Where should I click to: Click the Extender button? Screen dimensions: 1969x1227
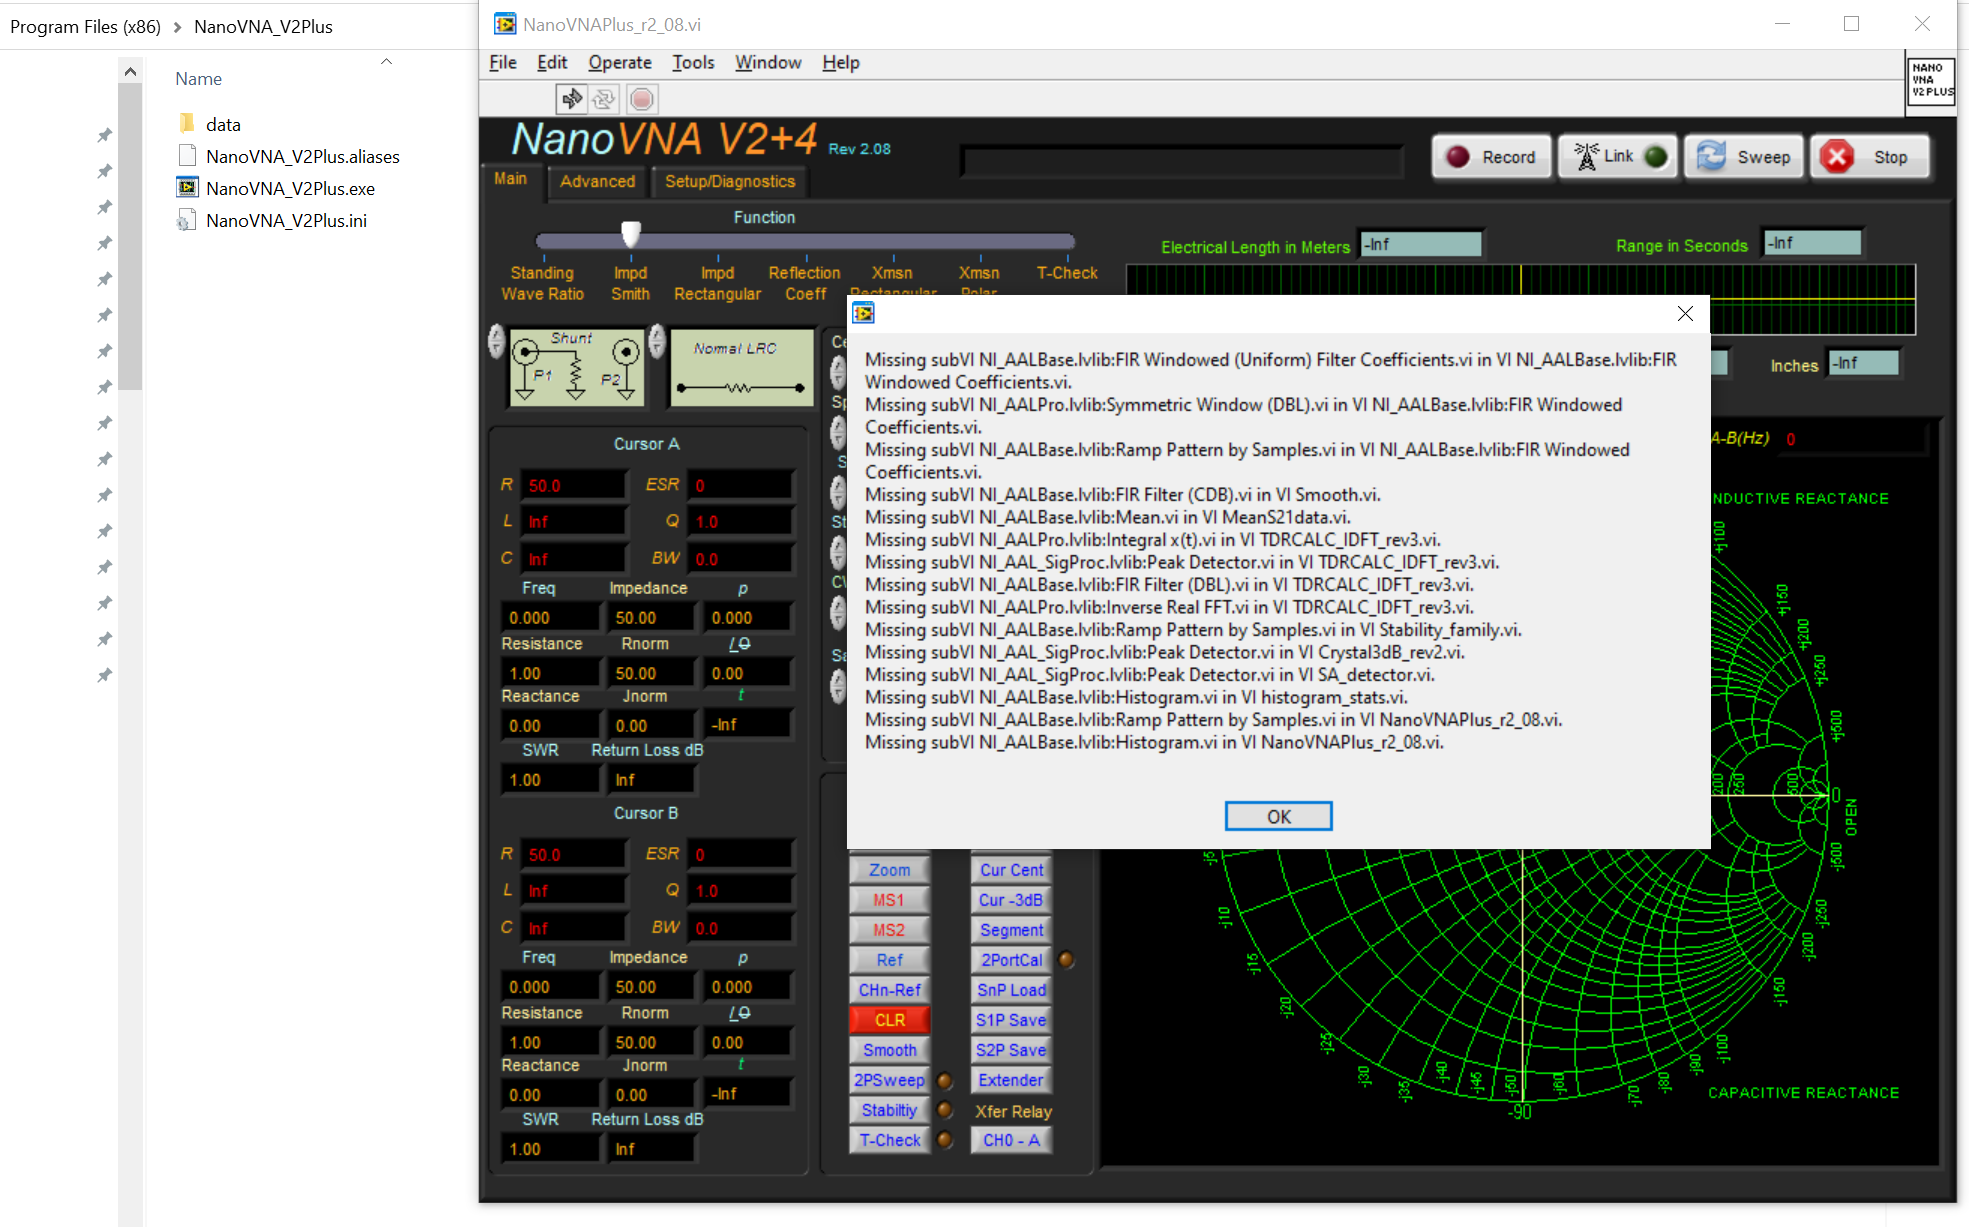(x=1011, y=1080)
